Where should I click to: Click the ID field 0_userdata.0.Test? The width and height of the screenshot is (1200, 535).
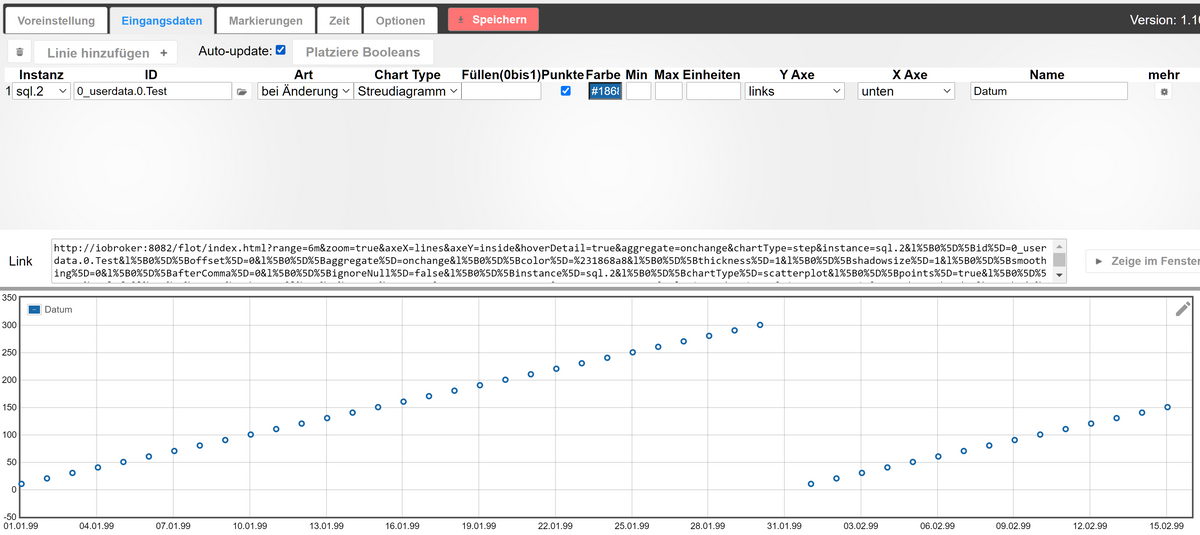click(x=153, y=91)
